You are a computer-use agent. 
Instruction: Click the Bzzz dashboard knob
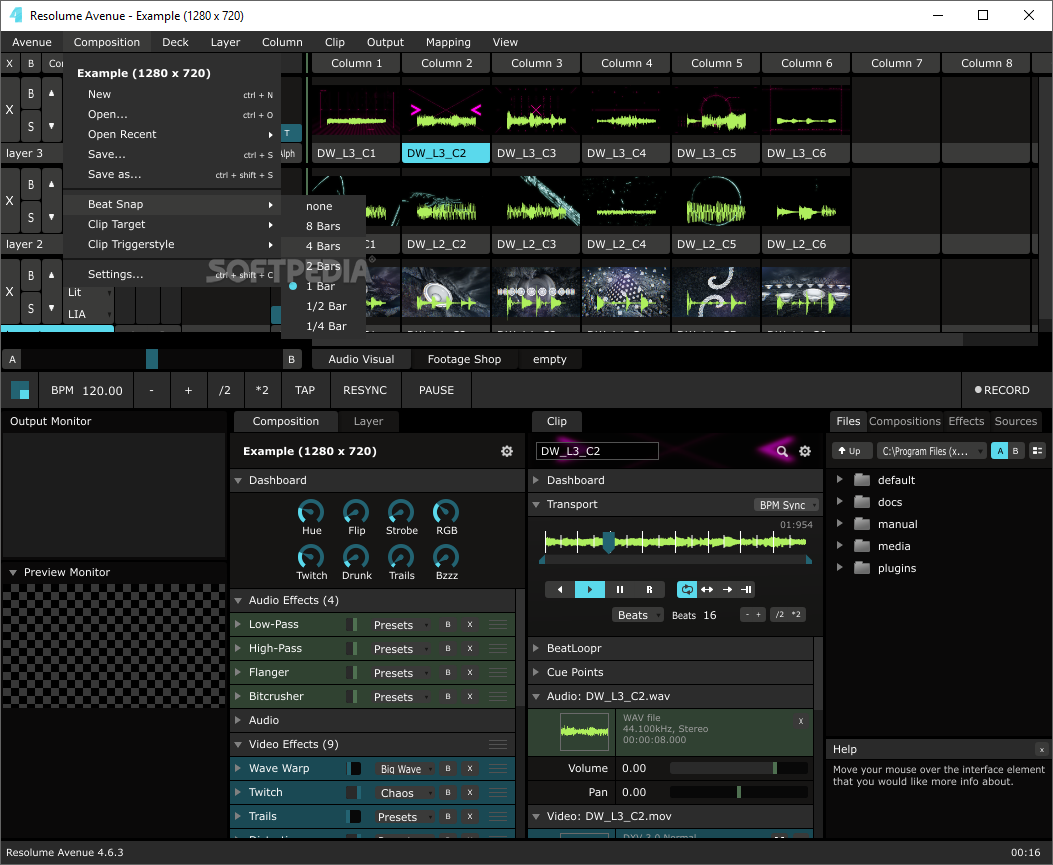click(x=446, y=557)
